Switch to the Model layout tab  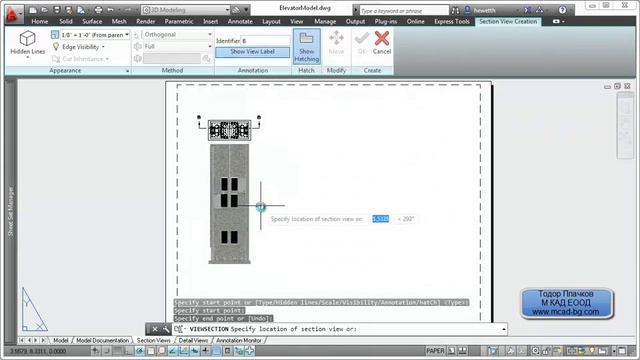61,340
